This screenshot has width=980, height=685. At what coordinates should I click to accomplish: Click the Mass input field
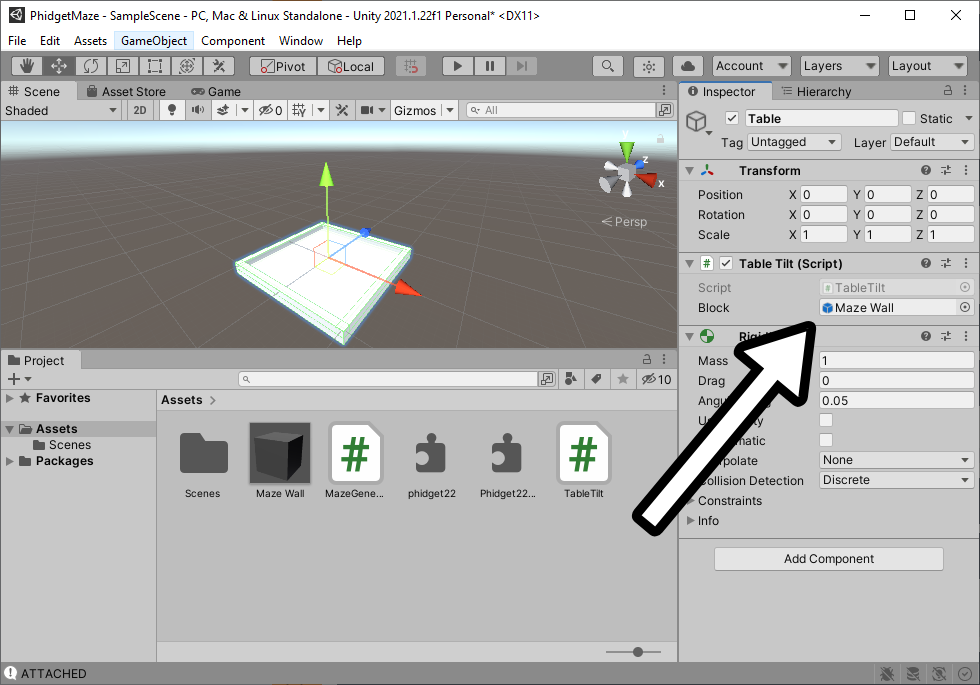coord(896,360)
